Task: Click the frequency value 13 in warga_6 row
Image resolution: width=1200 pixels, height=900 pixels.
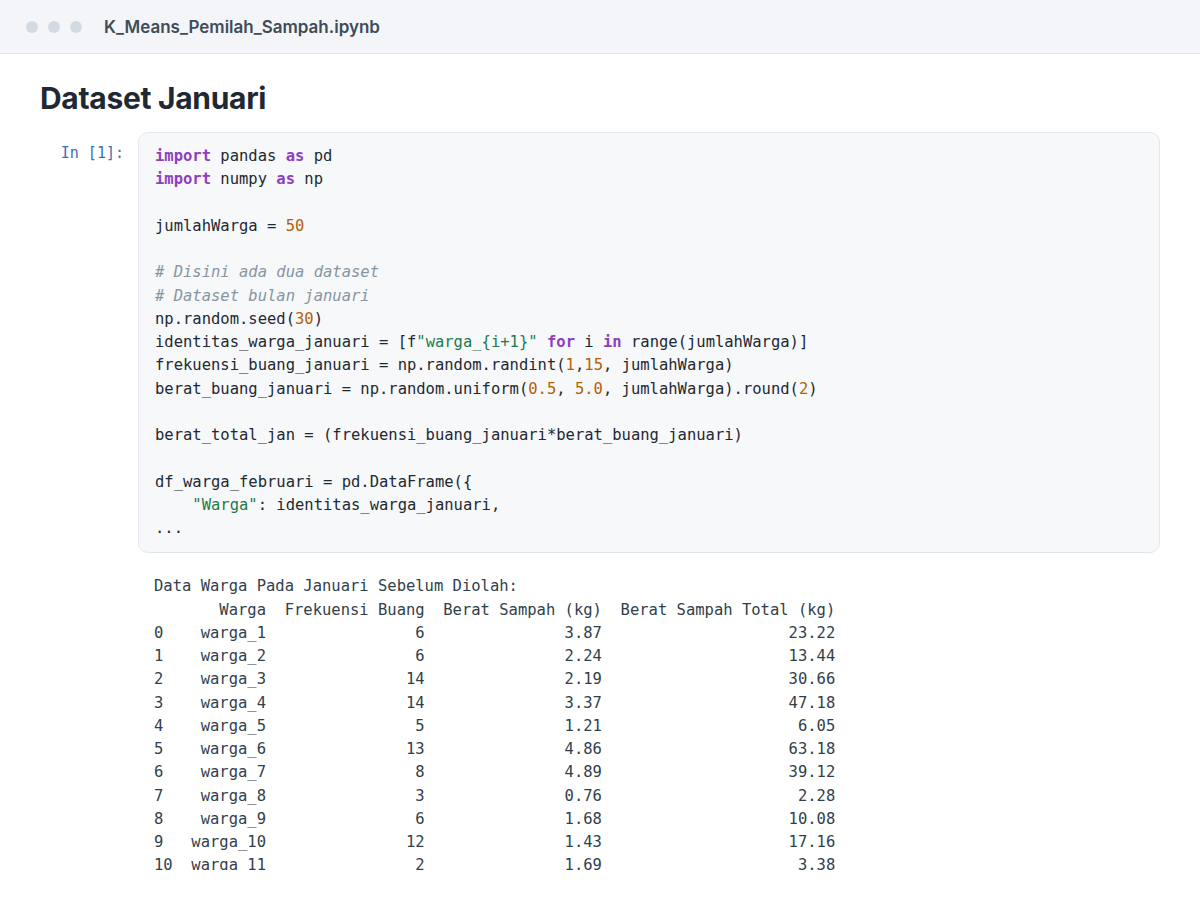Action: tap(415, 749)
